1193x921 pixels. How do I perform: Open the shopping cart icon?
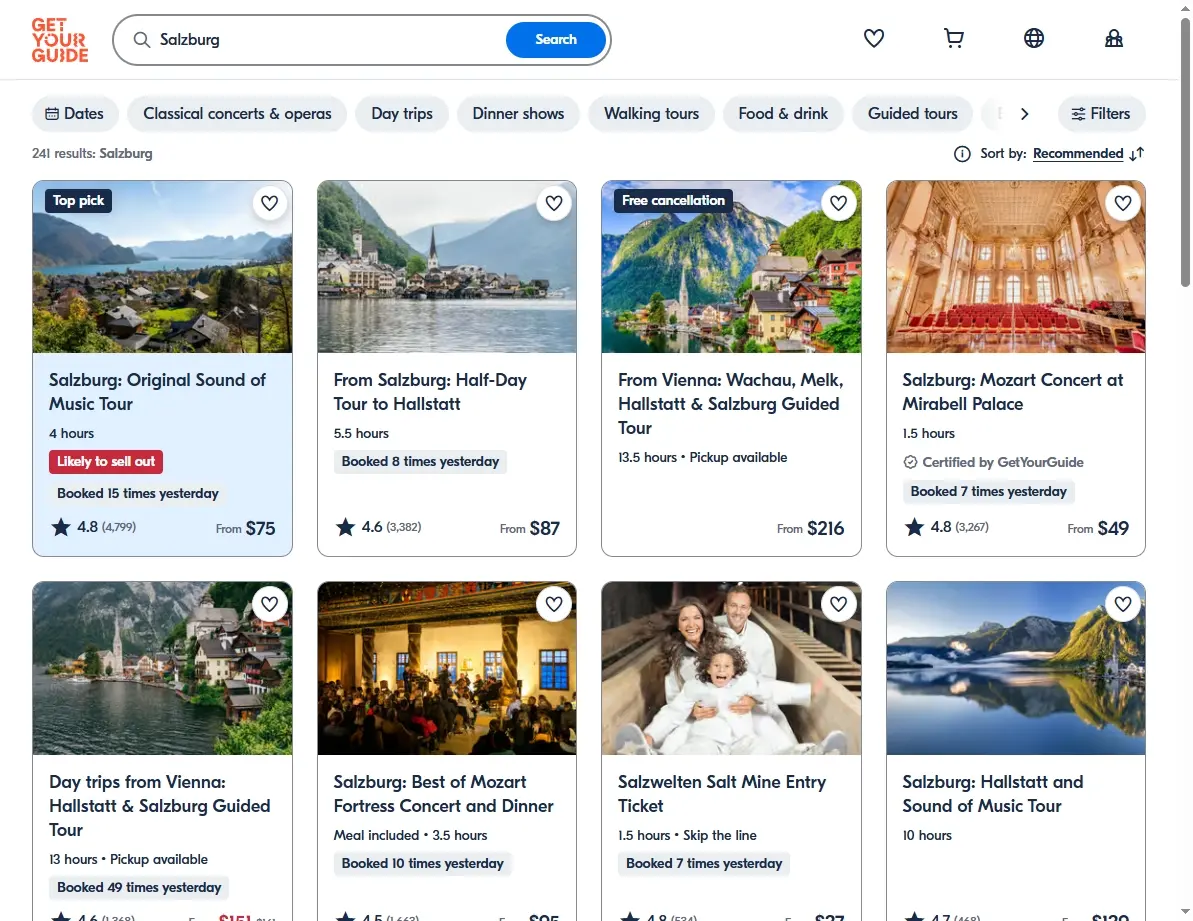coord(953,38)
